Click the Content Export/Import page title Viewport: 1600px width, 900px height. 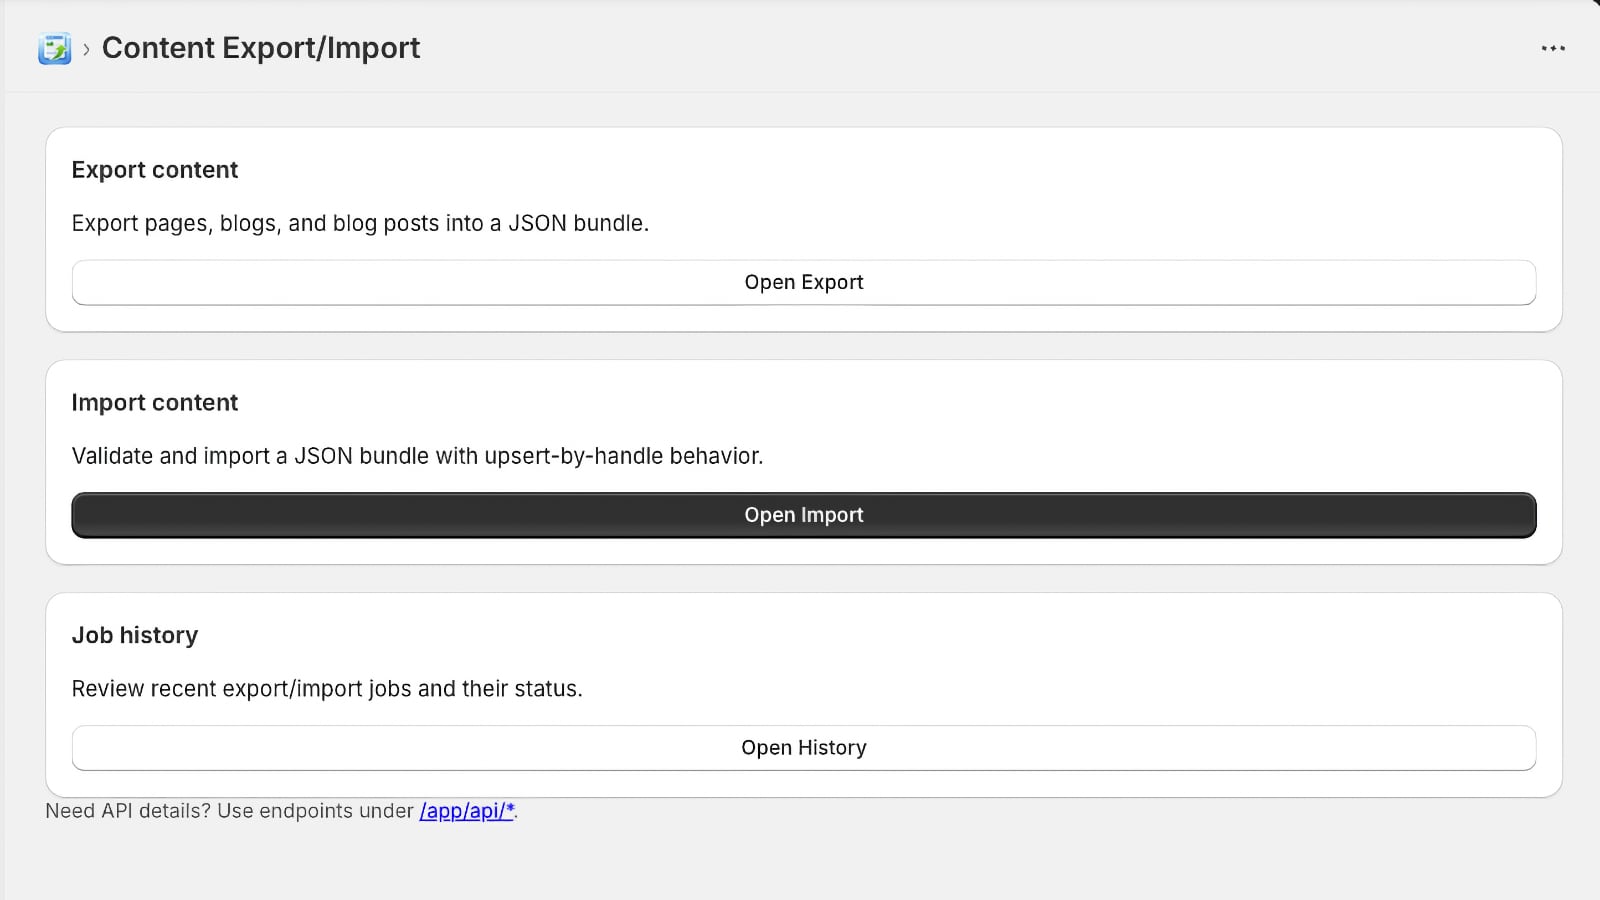pyautogui.click(x=261, y=48)
